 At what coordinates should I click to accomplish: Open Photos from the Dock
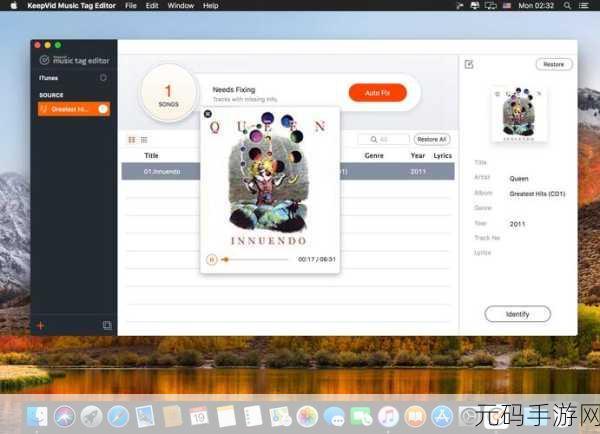(x=307, y=416)
